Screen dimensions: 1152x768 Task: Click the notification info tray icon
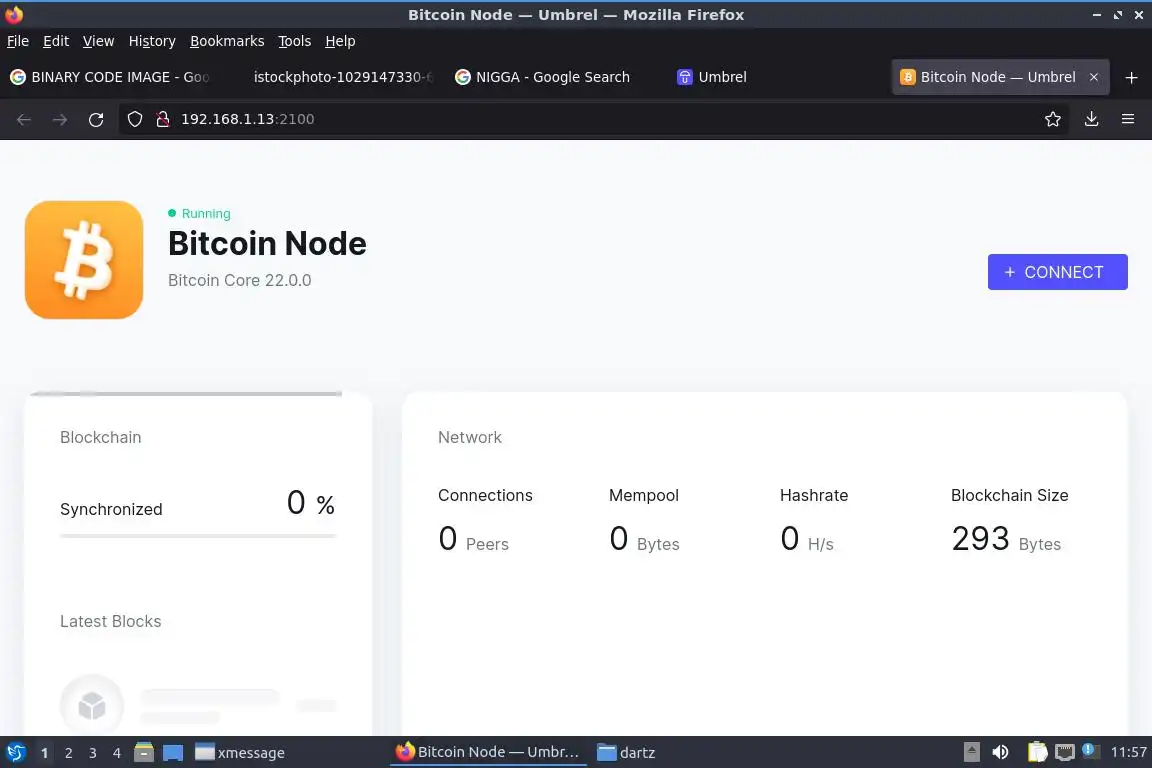click(x=1090, y=750)
